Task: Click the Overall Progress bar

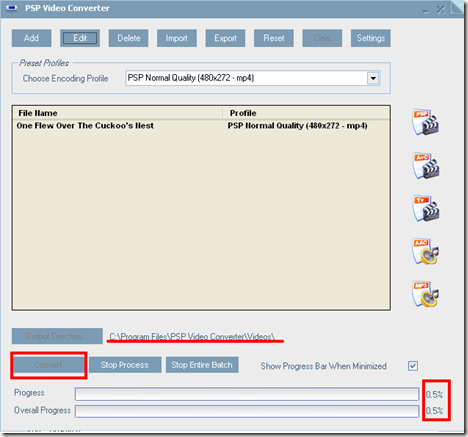Action: (247, 411)
